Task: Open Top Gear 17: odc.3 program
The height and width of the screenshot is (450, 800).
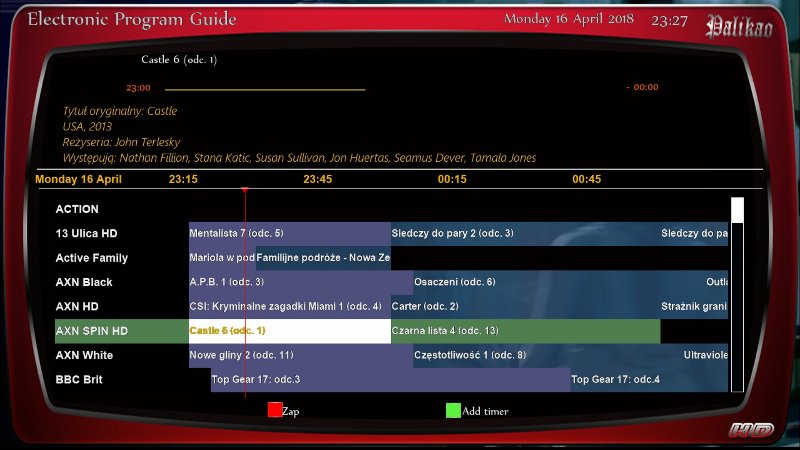Action: 390,380
